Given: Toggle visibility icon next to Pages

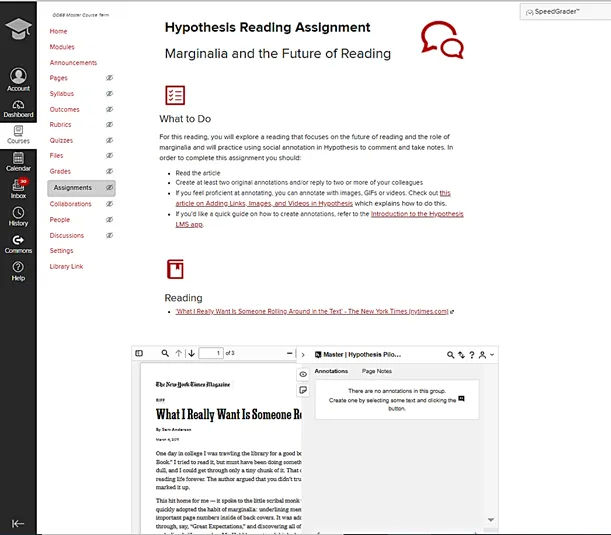Looking at the screenshot, I should click(109, 78).
